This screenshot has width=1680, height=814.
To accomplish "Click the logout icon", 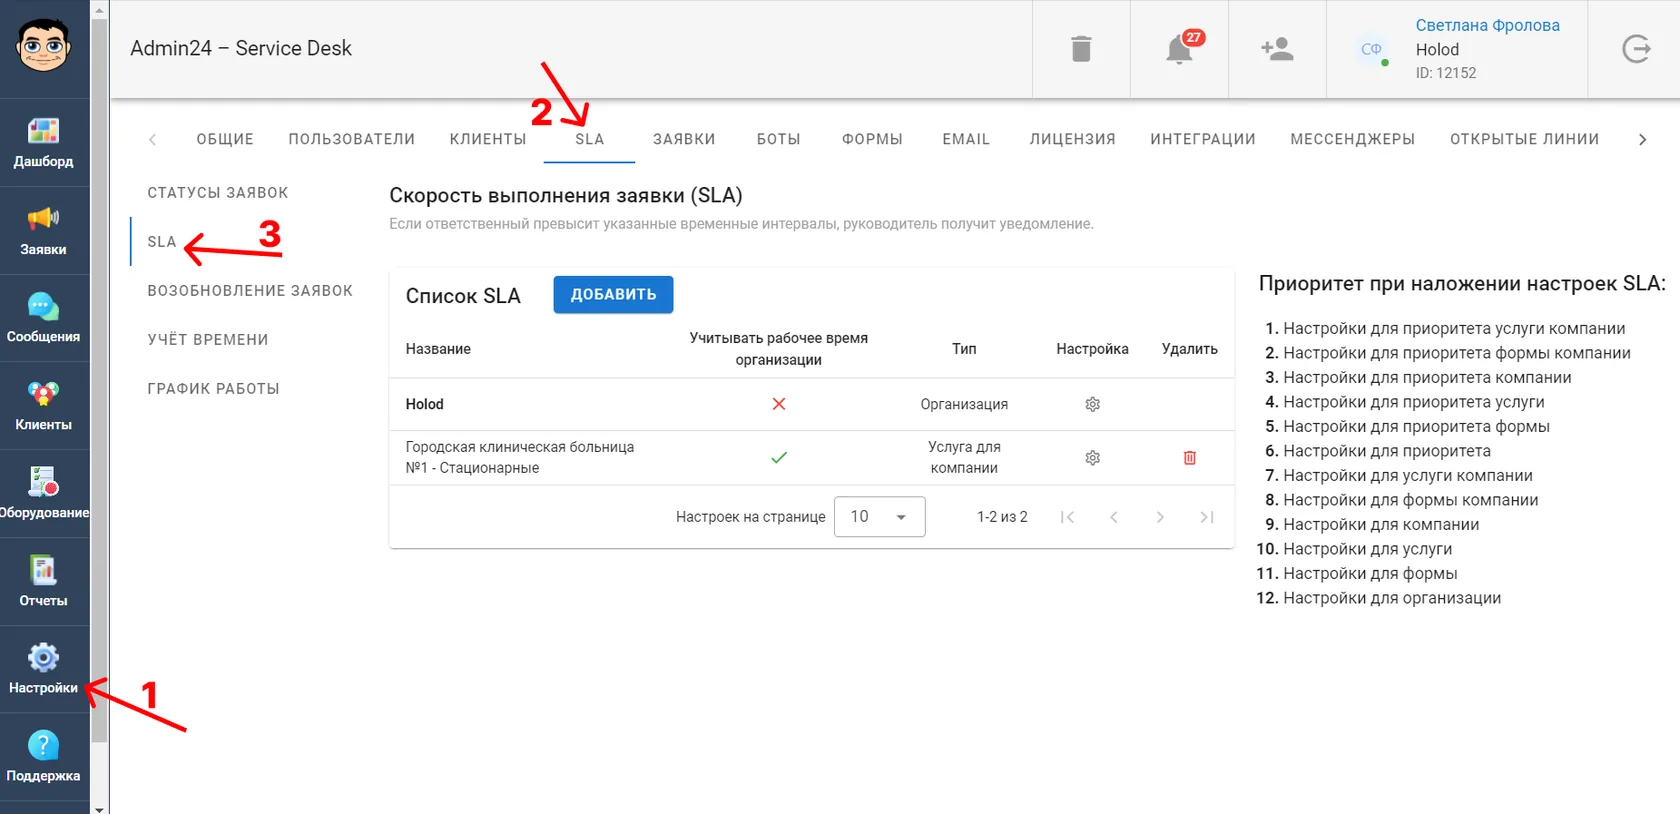I will pos(1636,49).
